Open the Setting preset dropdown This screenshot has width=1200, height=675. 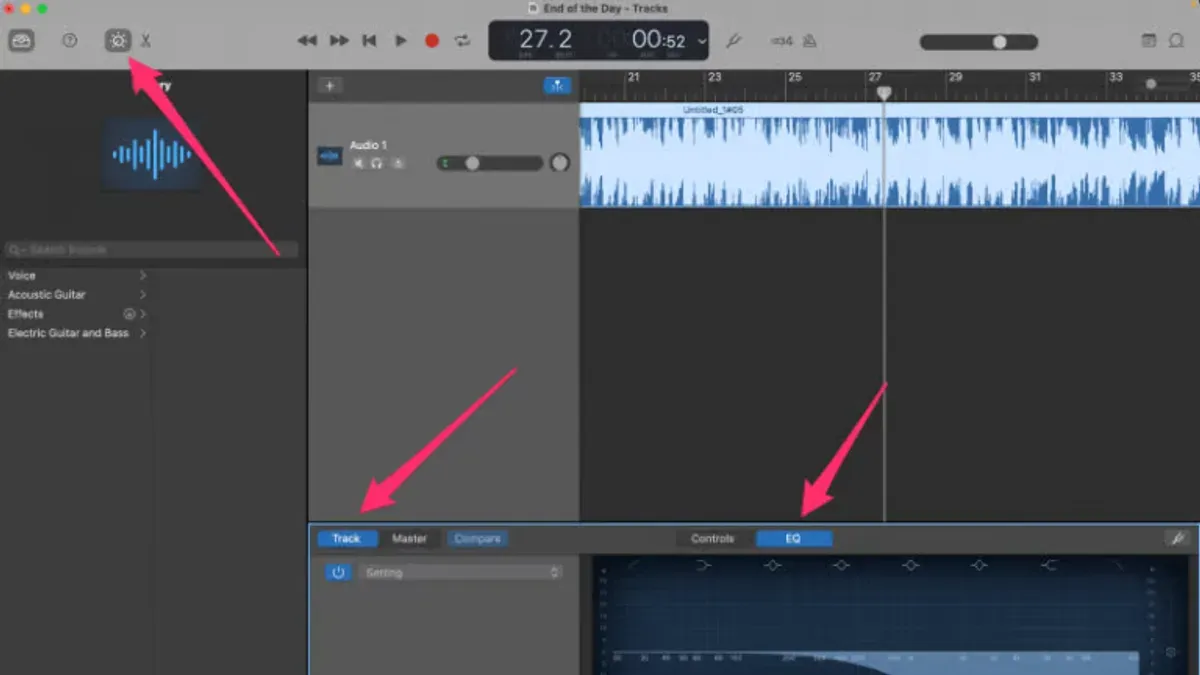click(x=459, y=573)
